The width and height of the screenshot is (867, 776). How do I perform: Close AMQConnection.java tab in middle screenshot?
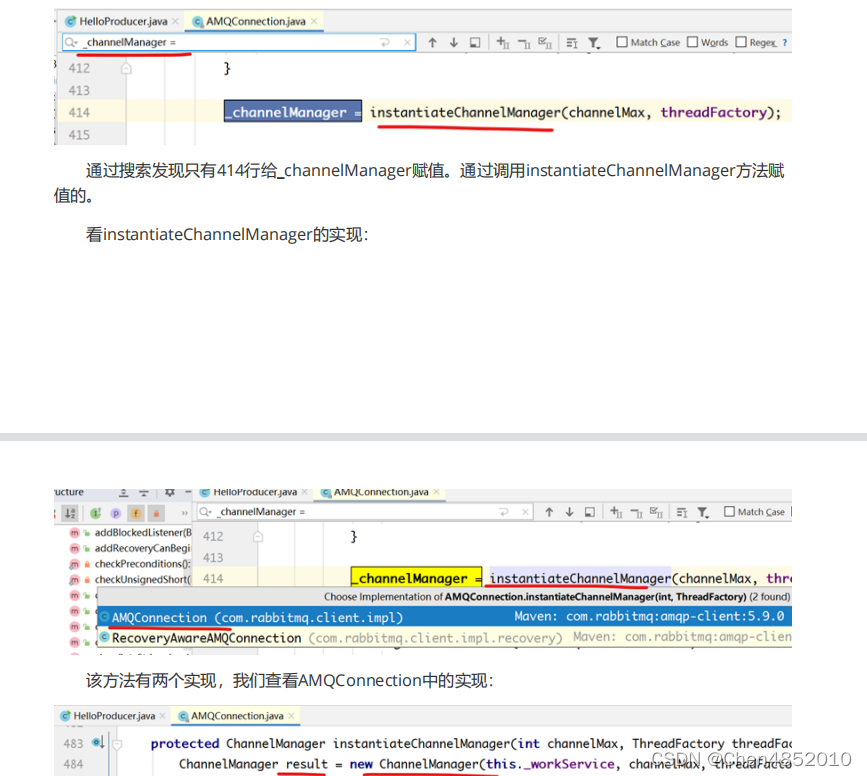(437, 492)
